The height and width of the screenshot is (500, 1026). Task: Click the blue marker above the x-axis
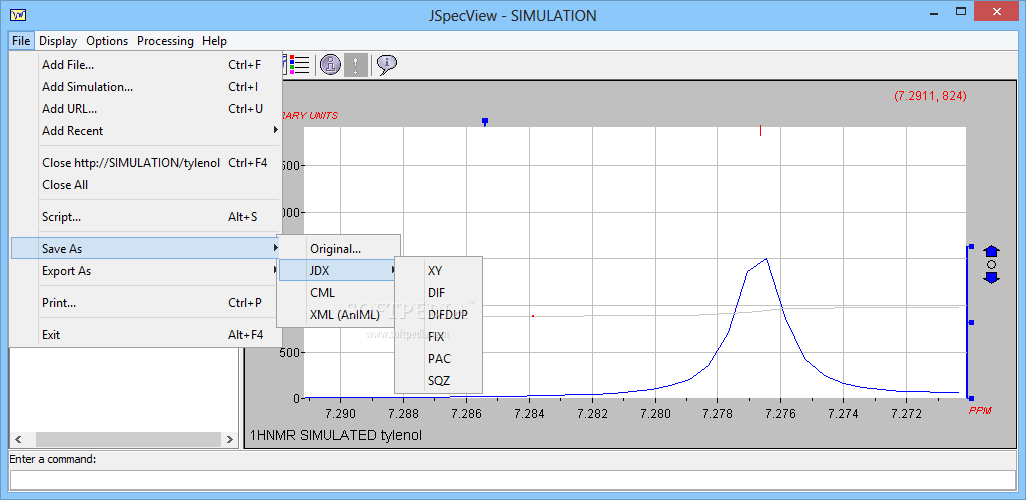click(x=485, y=122)
